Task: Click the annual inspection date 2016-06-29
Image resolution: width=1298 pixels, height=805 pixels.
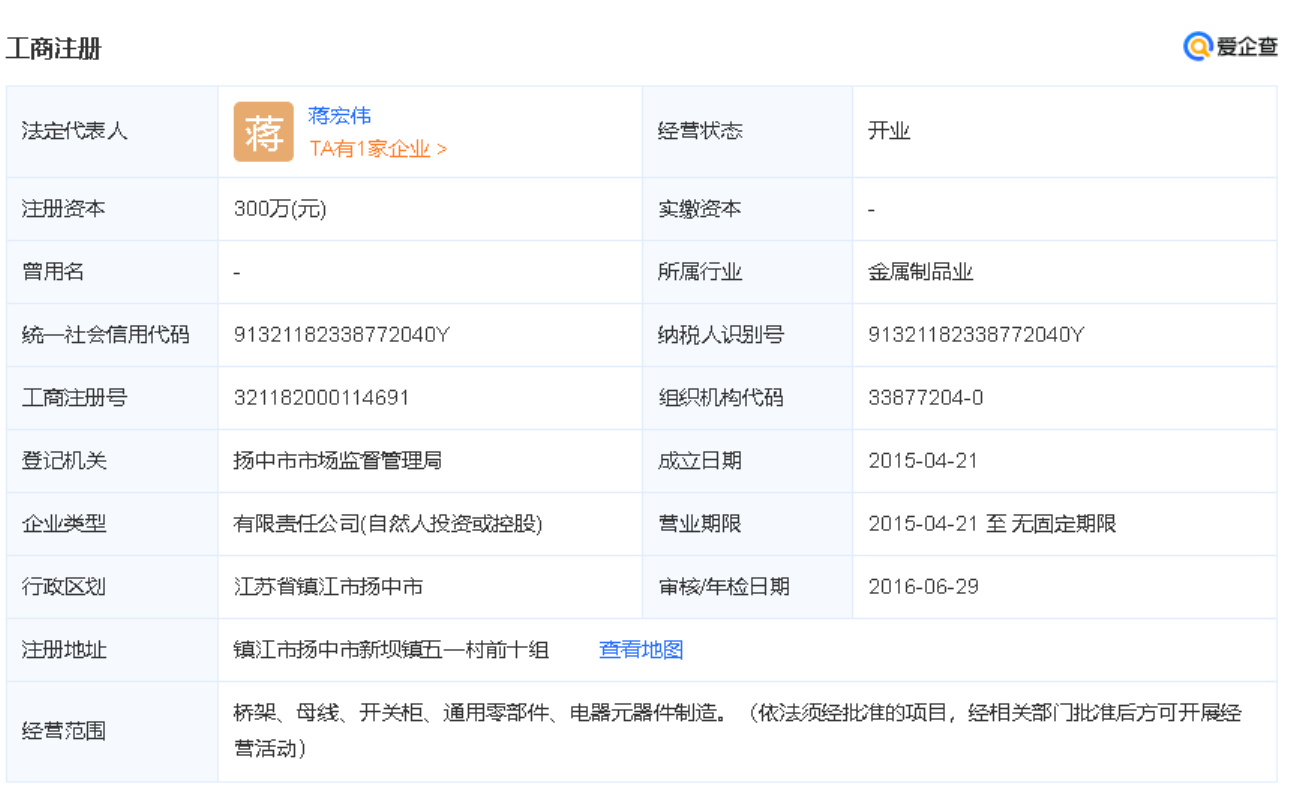Action: (922, 587)
